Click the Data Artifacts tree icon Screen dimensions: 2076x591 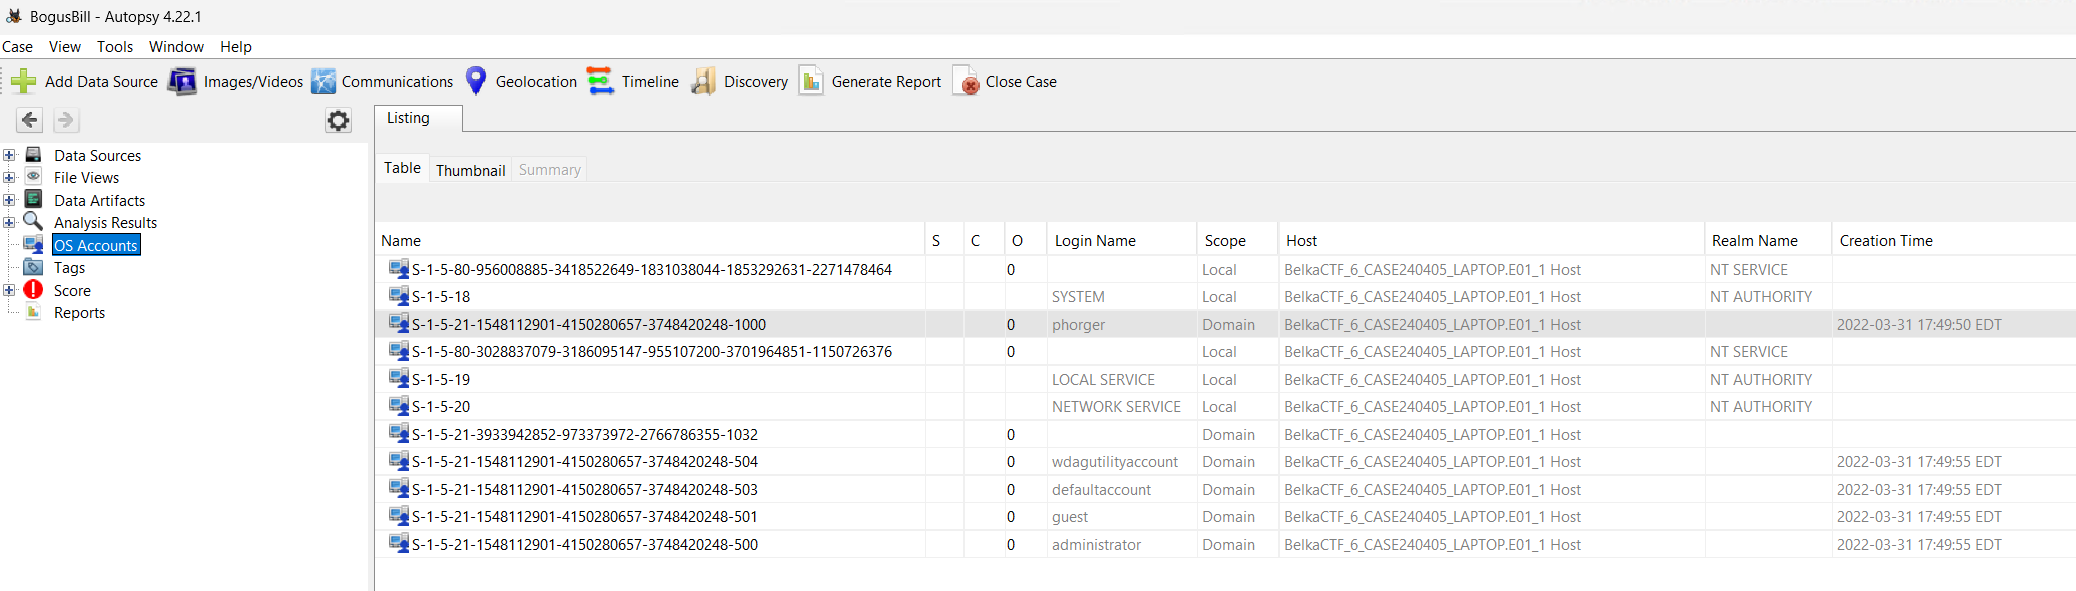tap(34, 200)
